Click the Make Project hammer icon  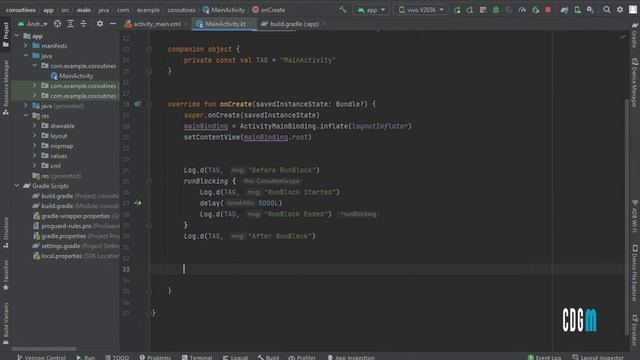pyautogui.click(x=342, y=10)
